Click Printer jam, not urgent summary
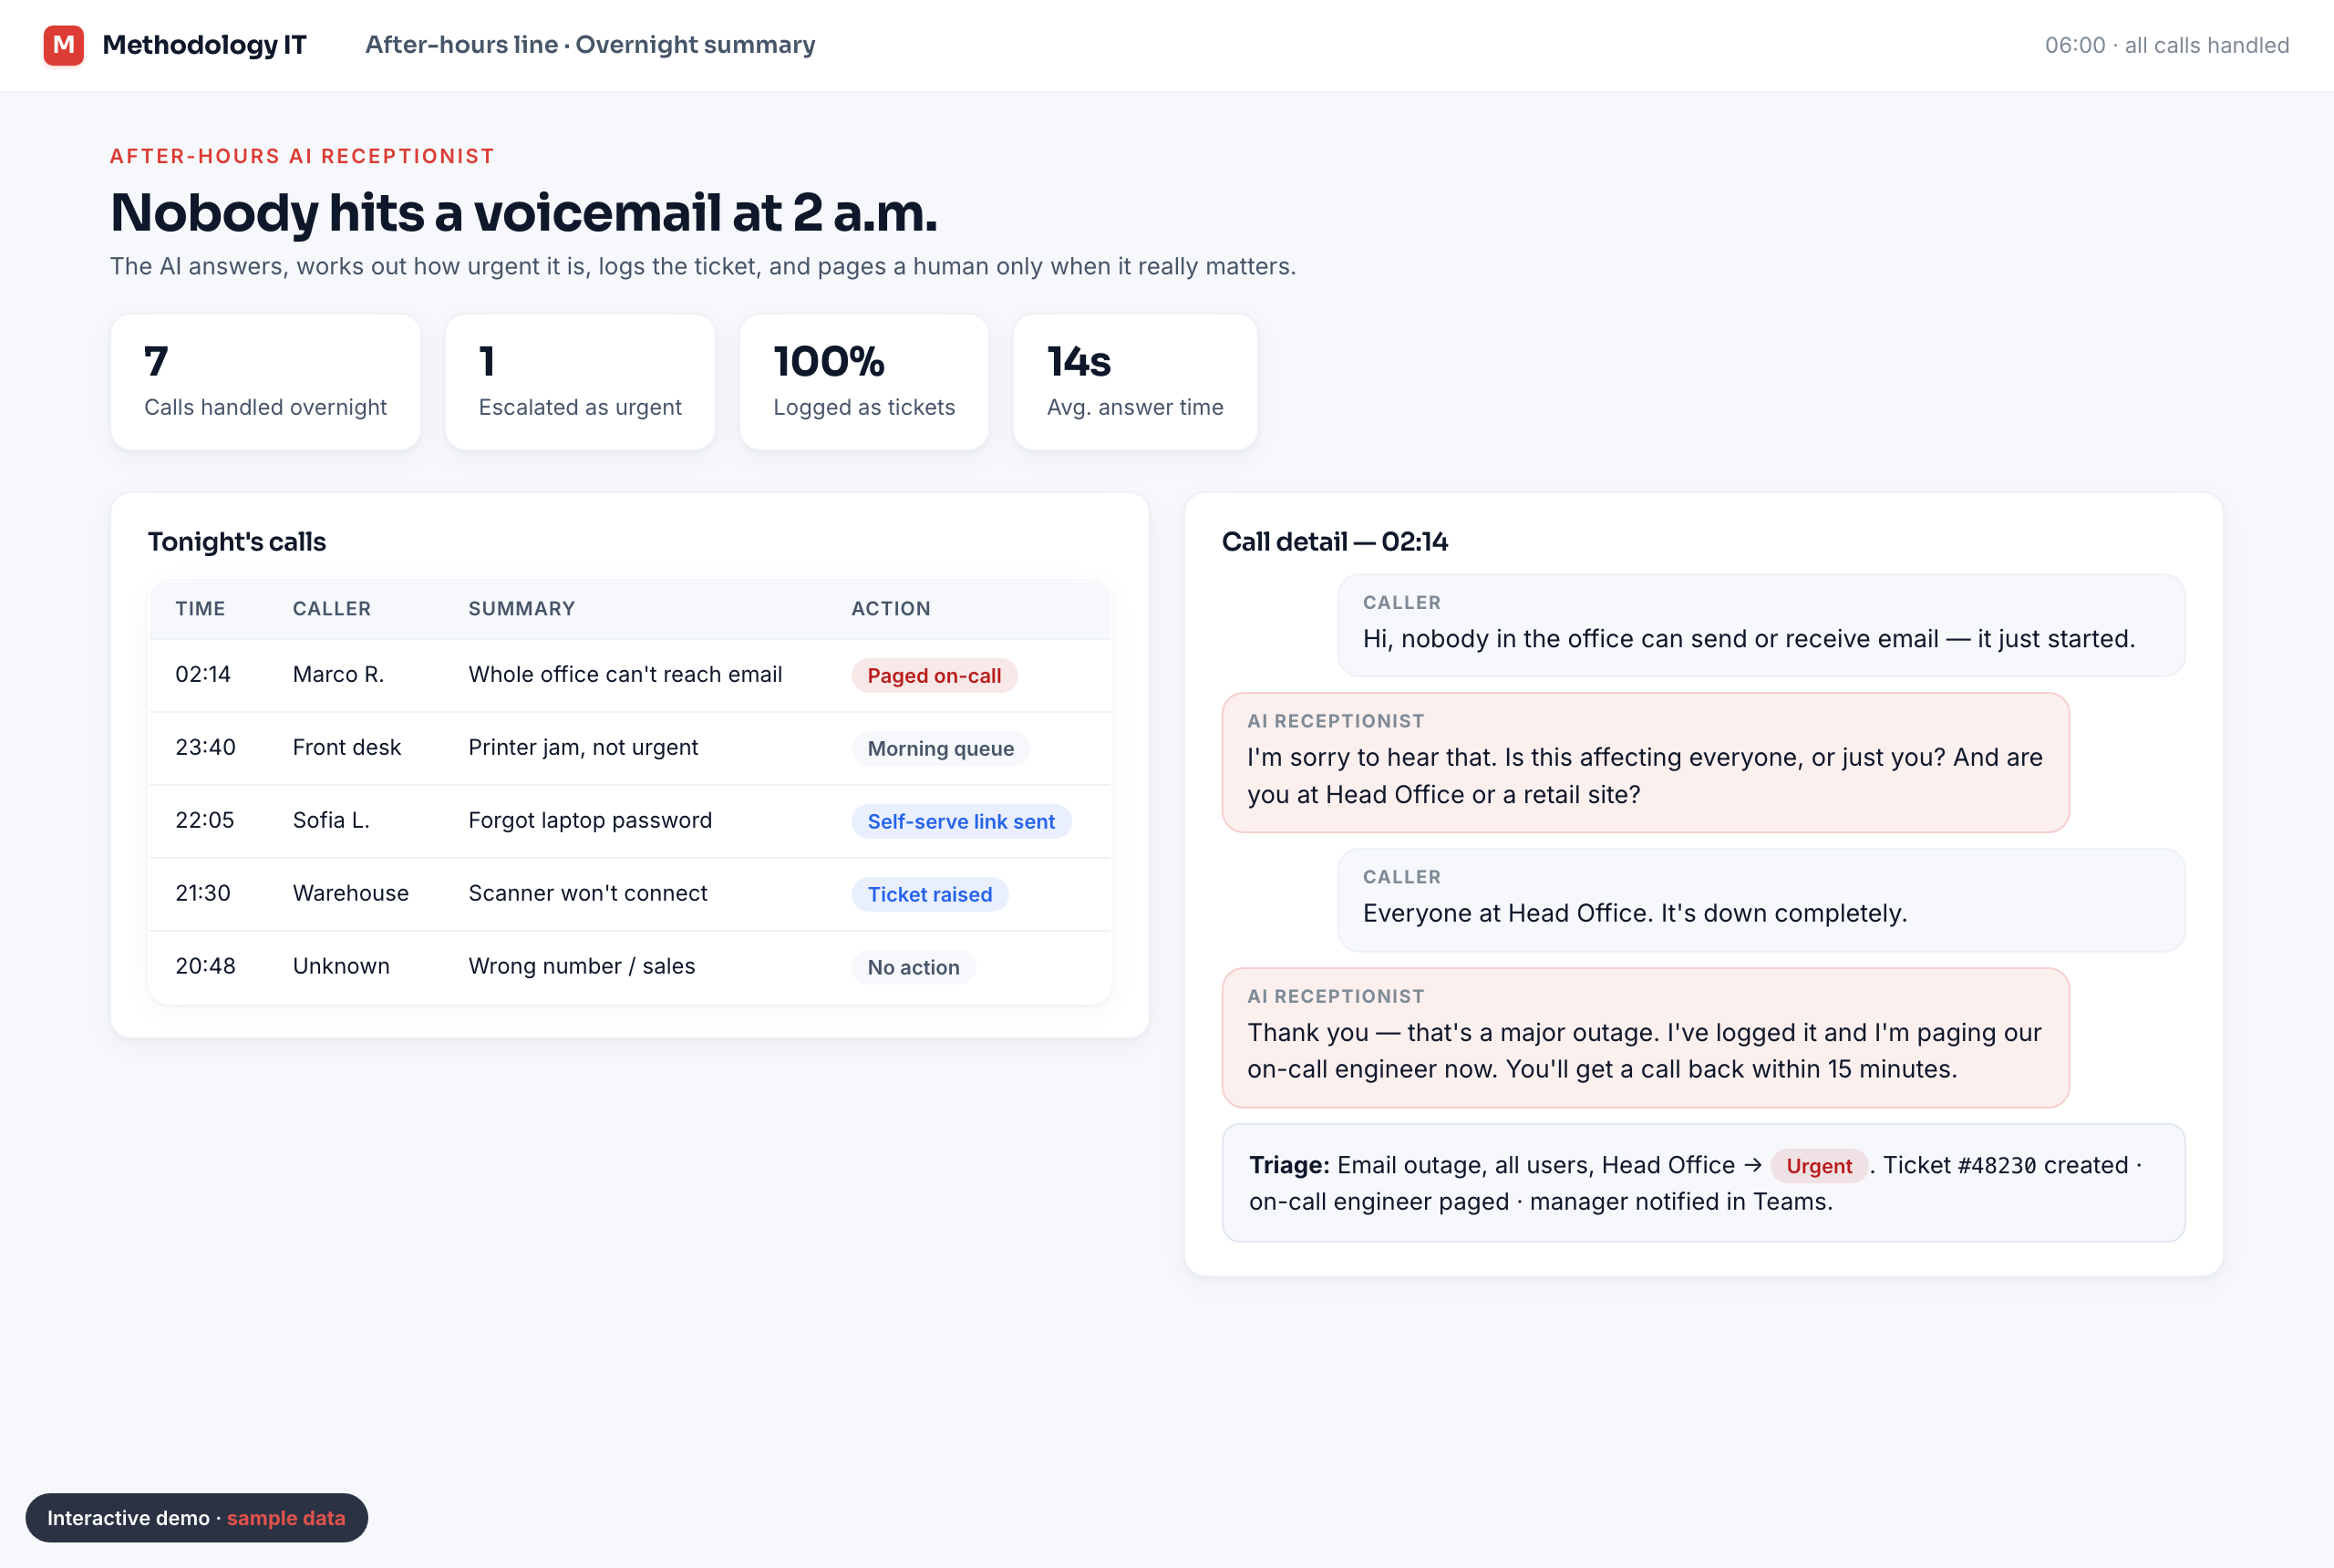This screenshot has width=2334, height=1568. (583, 748)
